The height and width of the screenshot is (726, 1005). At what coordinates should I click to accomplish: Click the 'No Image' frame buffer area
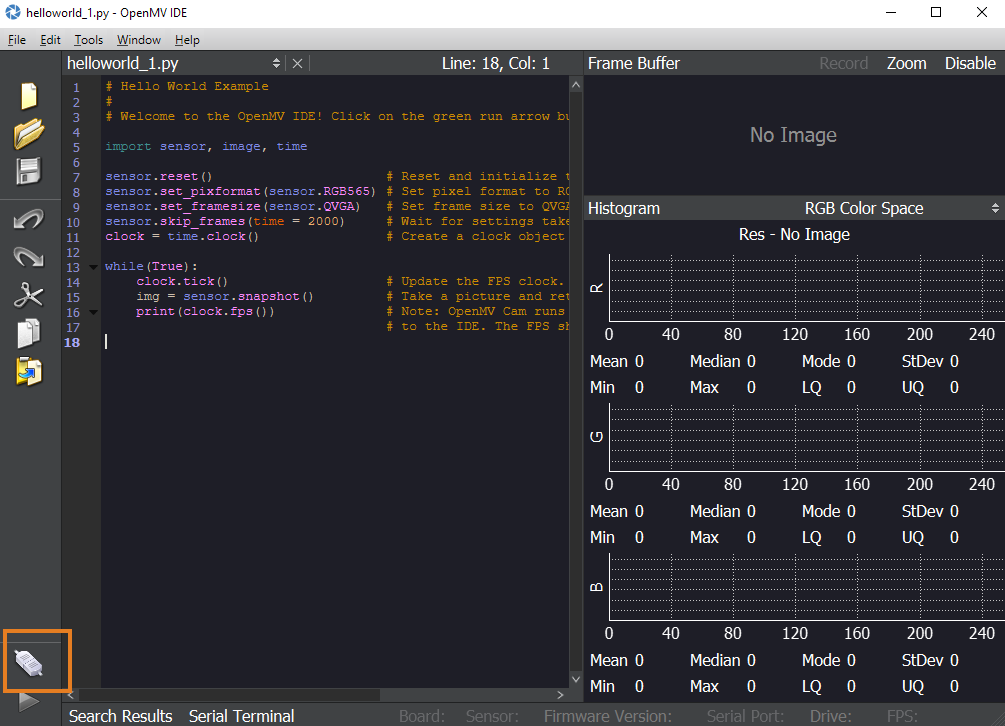click(x=793, y=135)
